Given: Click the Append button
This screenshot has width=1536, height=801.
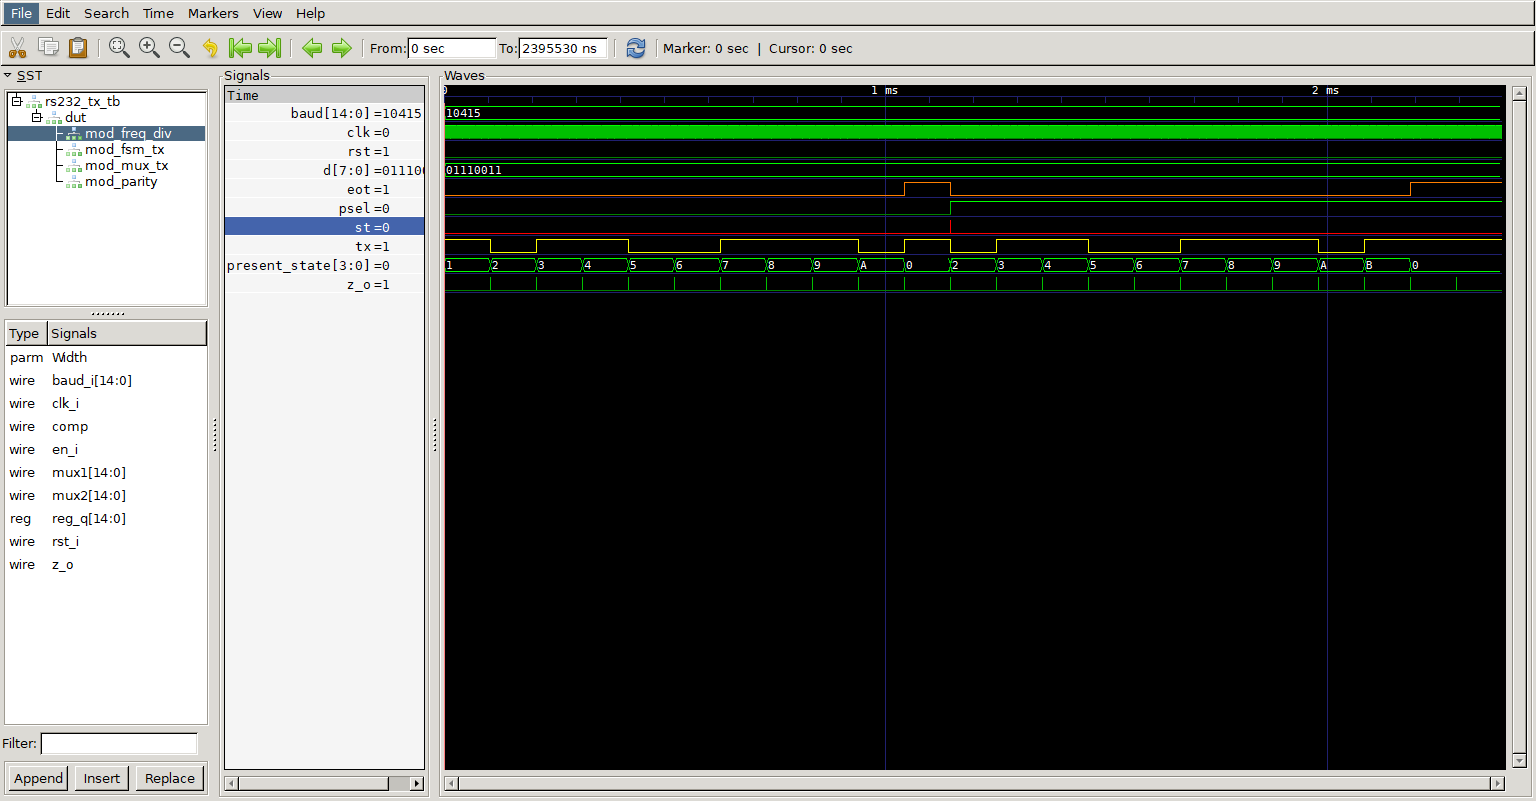Looking at the screenshot, I should (x=38, y=778).
